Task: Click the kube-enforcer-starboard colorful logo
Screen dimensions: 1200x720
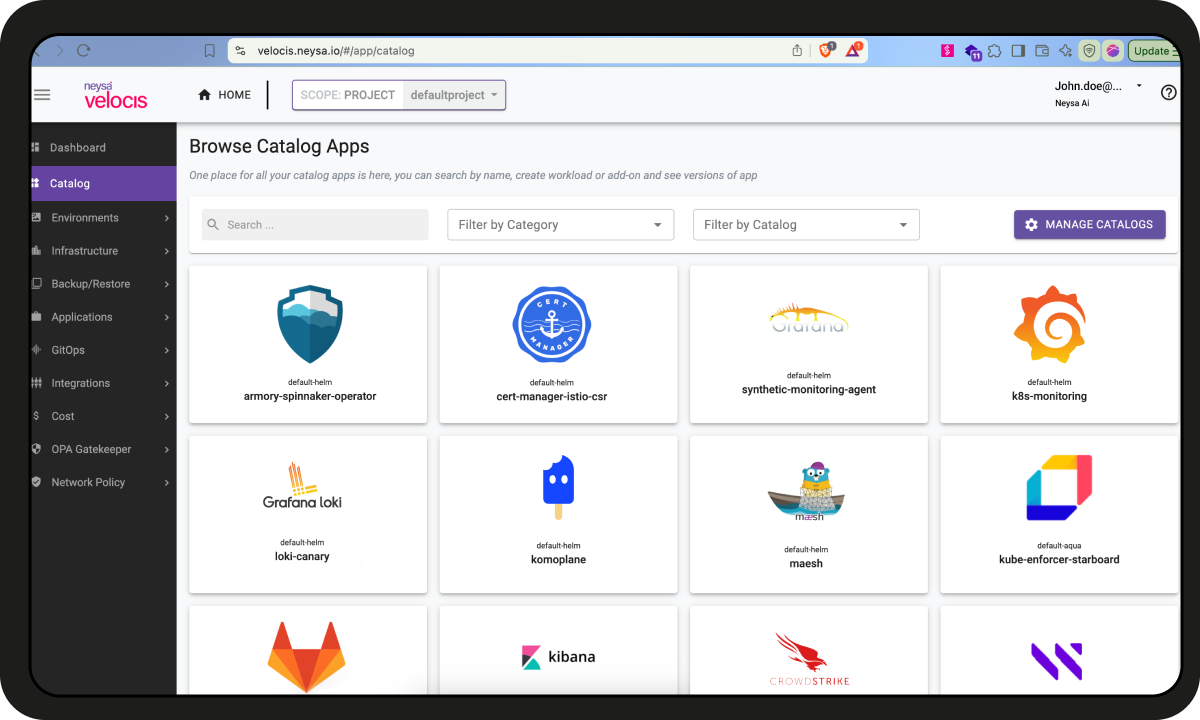Action: 1059,488
